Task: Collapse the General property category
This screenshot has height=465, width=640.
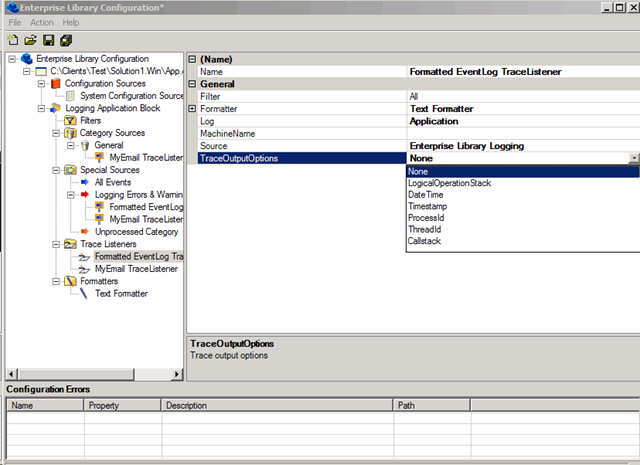Action: click(x=192, y=84)
